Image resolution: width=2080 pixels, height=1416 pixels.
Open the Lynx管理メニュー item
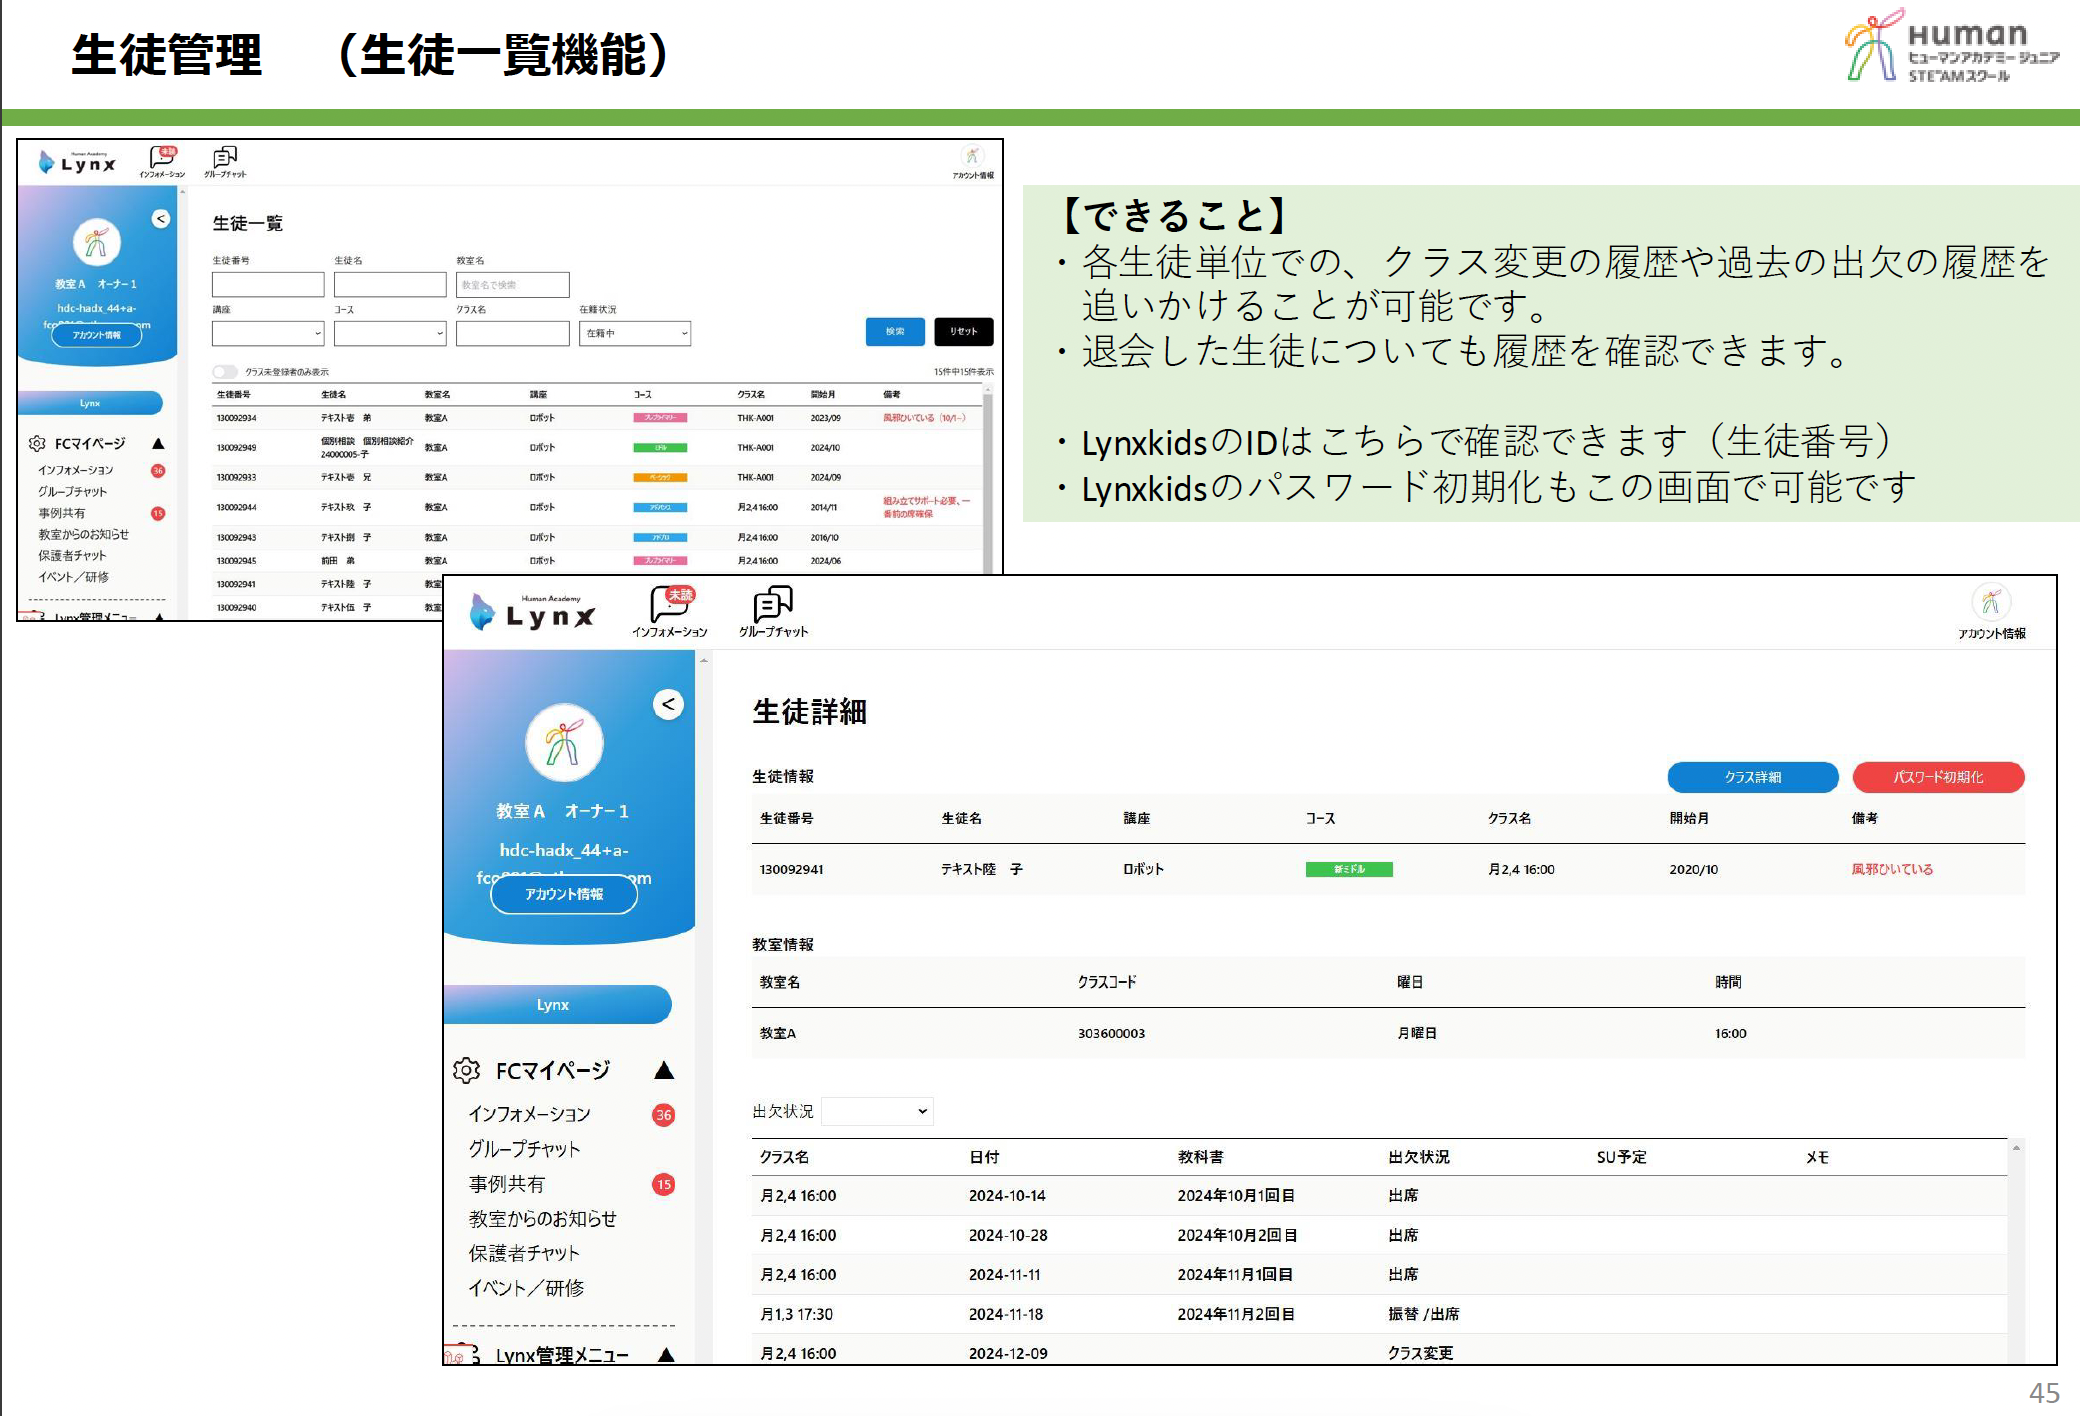pyautogui.click(x=560, y=1355)
